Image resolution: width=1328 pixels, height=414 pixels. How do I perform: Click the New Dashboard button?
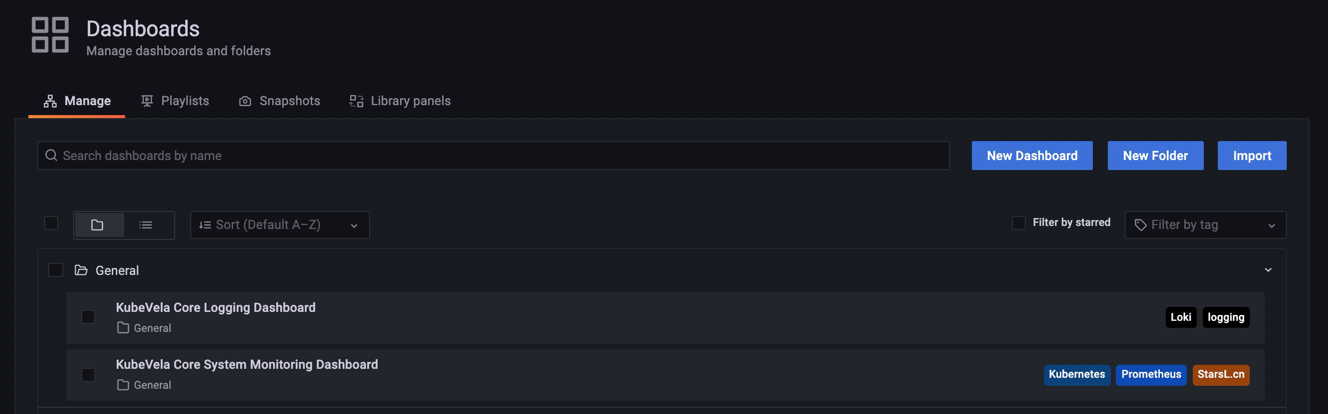point(1032,156)
